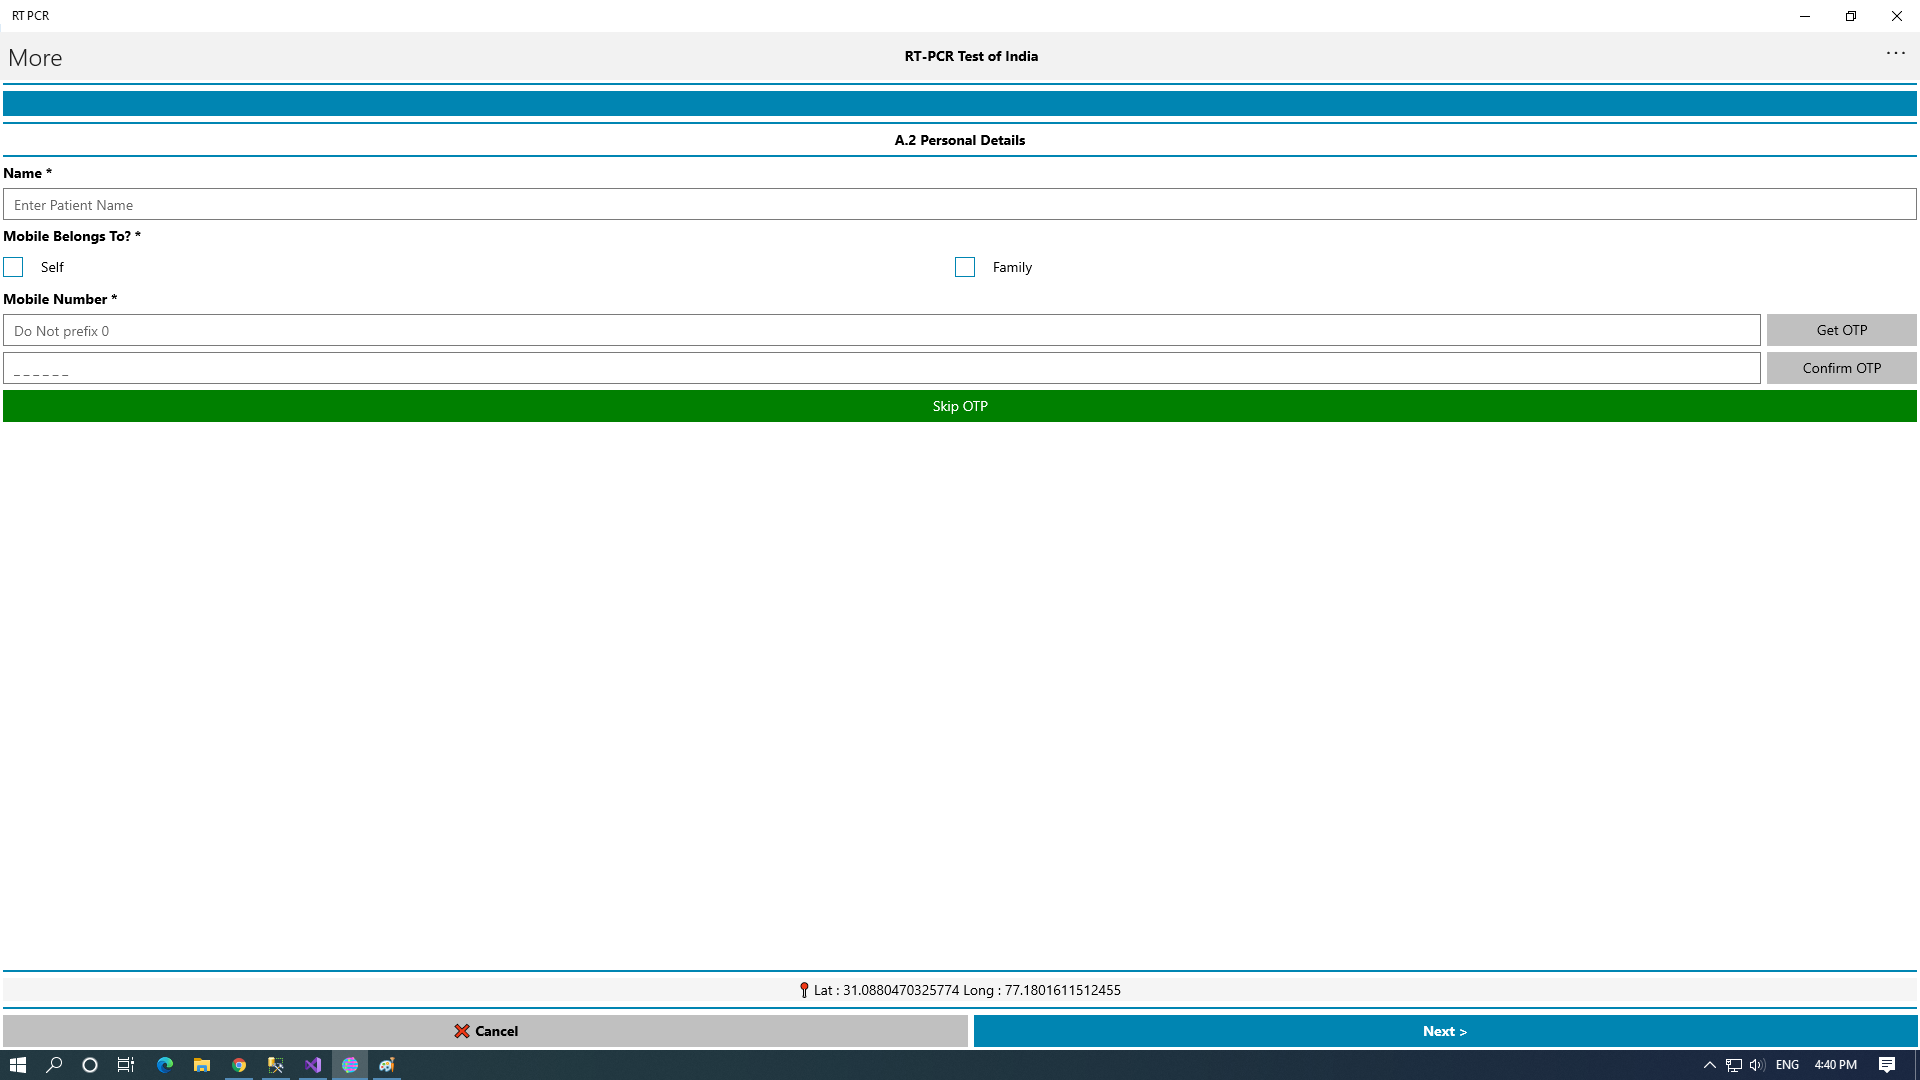Click the green Skip OTP button
This screenshot has height=1080, width=1920.
click(x=960, y=406)
